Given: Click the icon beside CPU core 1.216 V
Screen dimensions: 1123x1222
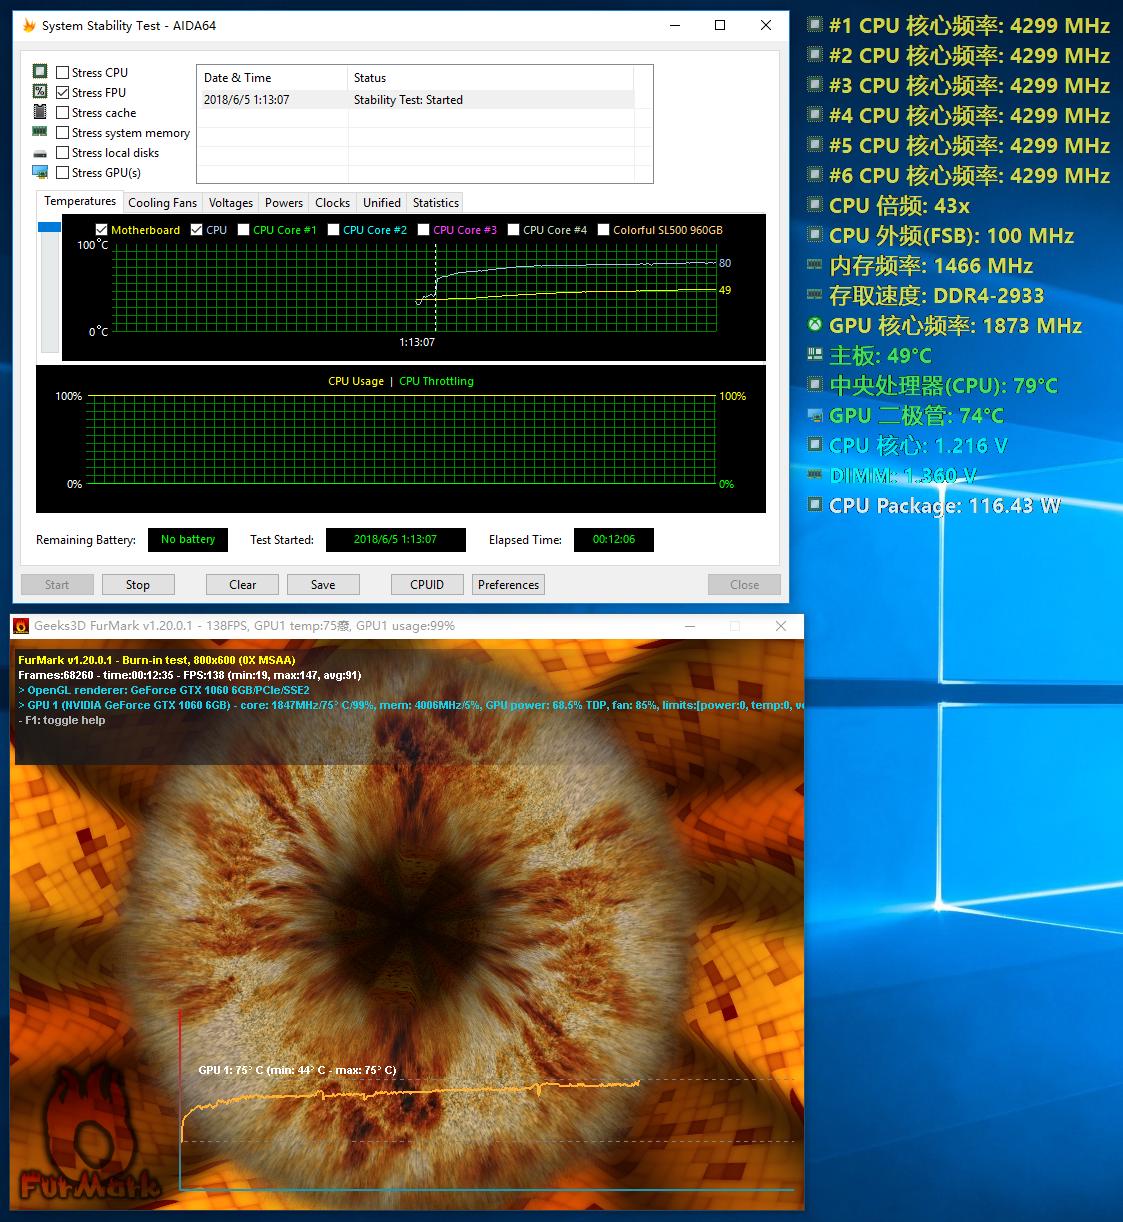Looking at the screenshot, I should tap(815, 445).
